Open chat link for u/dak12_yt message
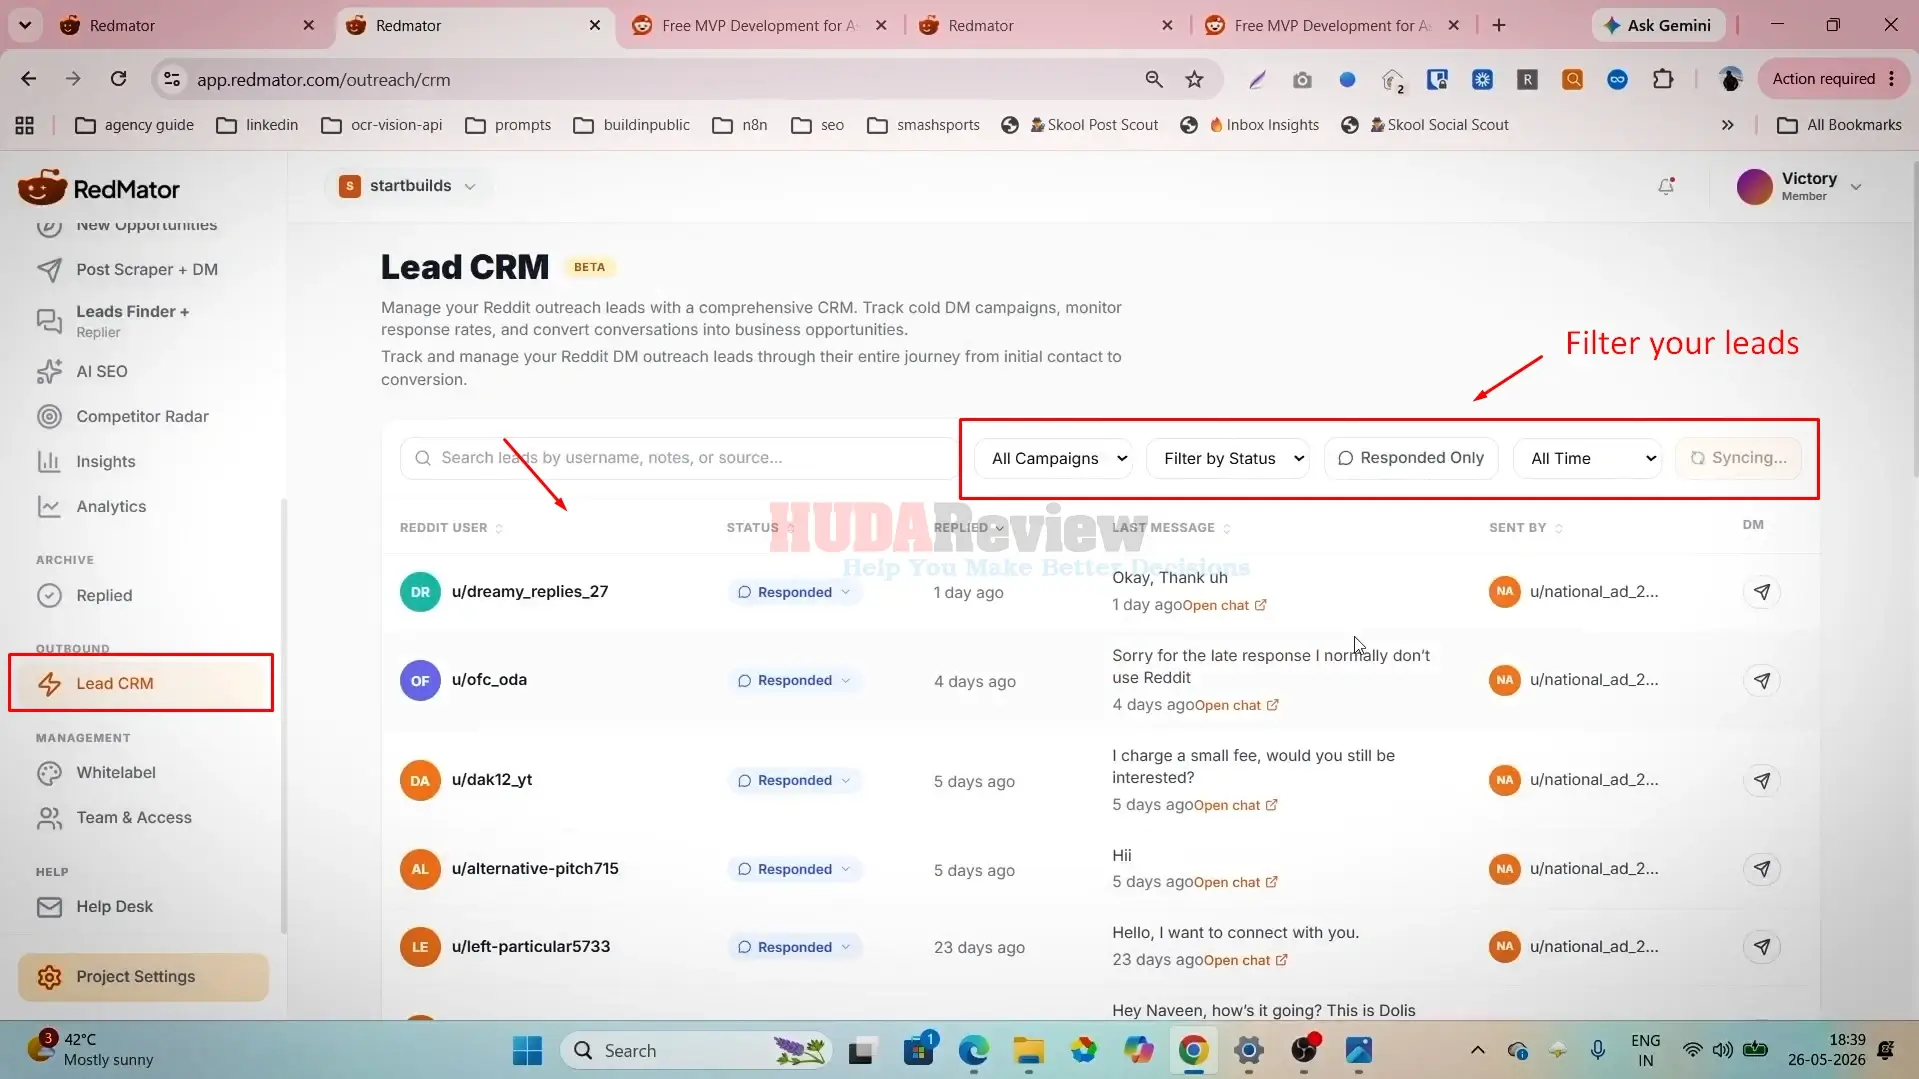The image size is (1919, 1079). coord(1235,805)
